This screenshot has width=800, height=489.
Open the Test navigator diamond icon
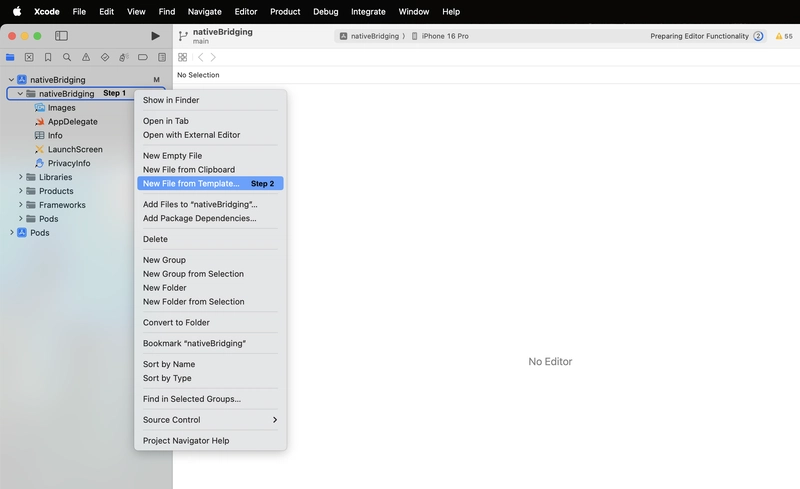coord(105,57)
